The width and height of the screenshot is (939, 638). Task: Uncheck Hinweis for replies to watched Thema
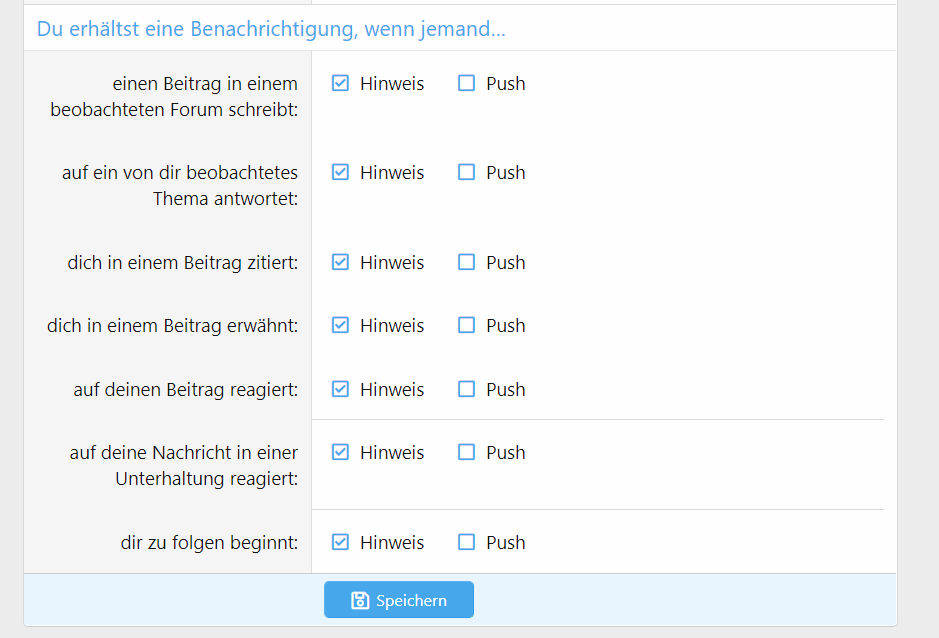coord(340,172)
